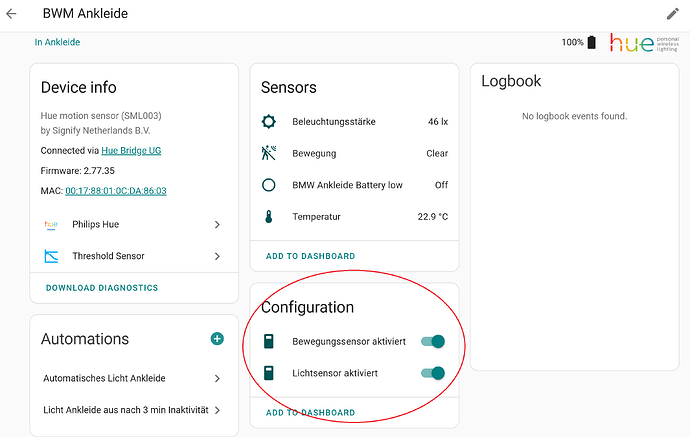Click the 46 lx value

click(438, 122)
